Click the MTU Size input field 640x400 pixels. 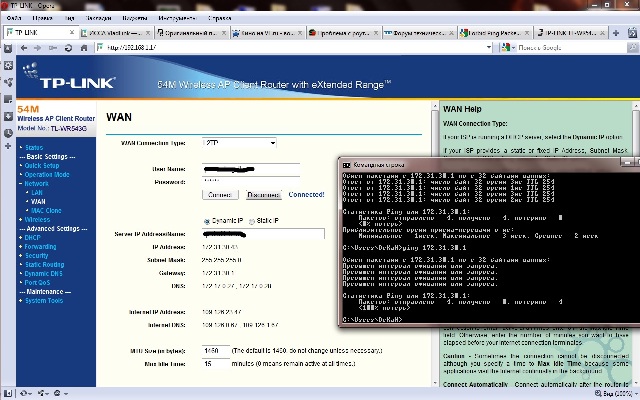pyautogui.click(x=216, y=351)
